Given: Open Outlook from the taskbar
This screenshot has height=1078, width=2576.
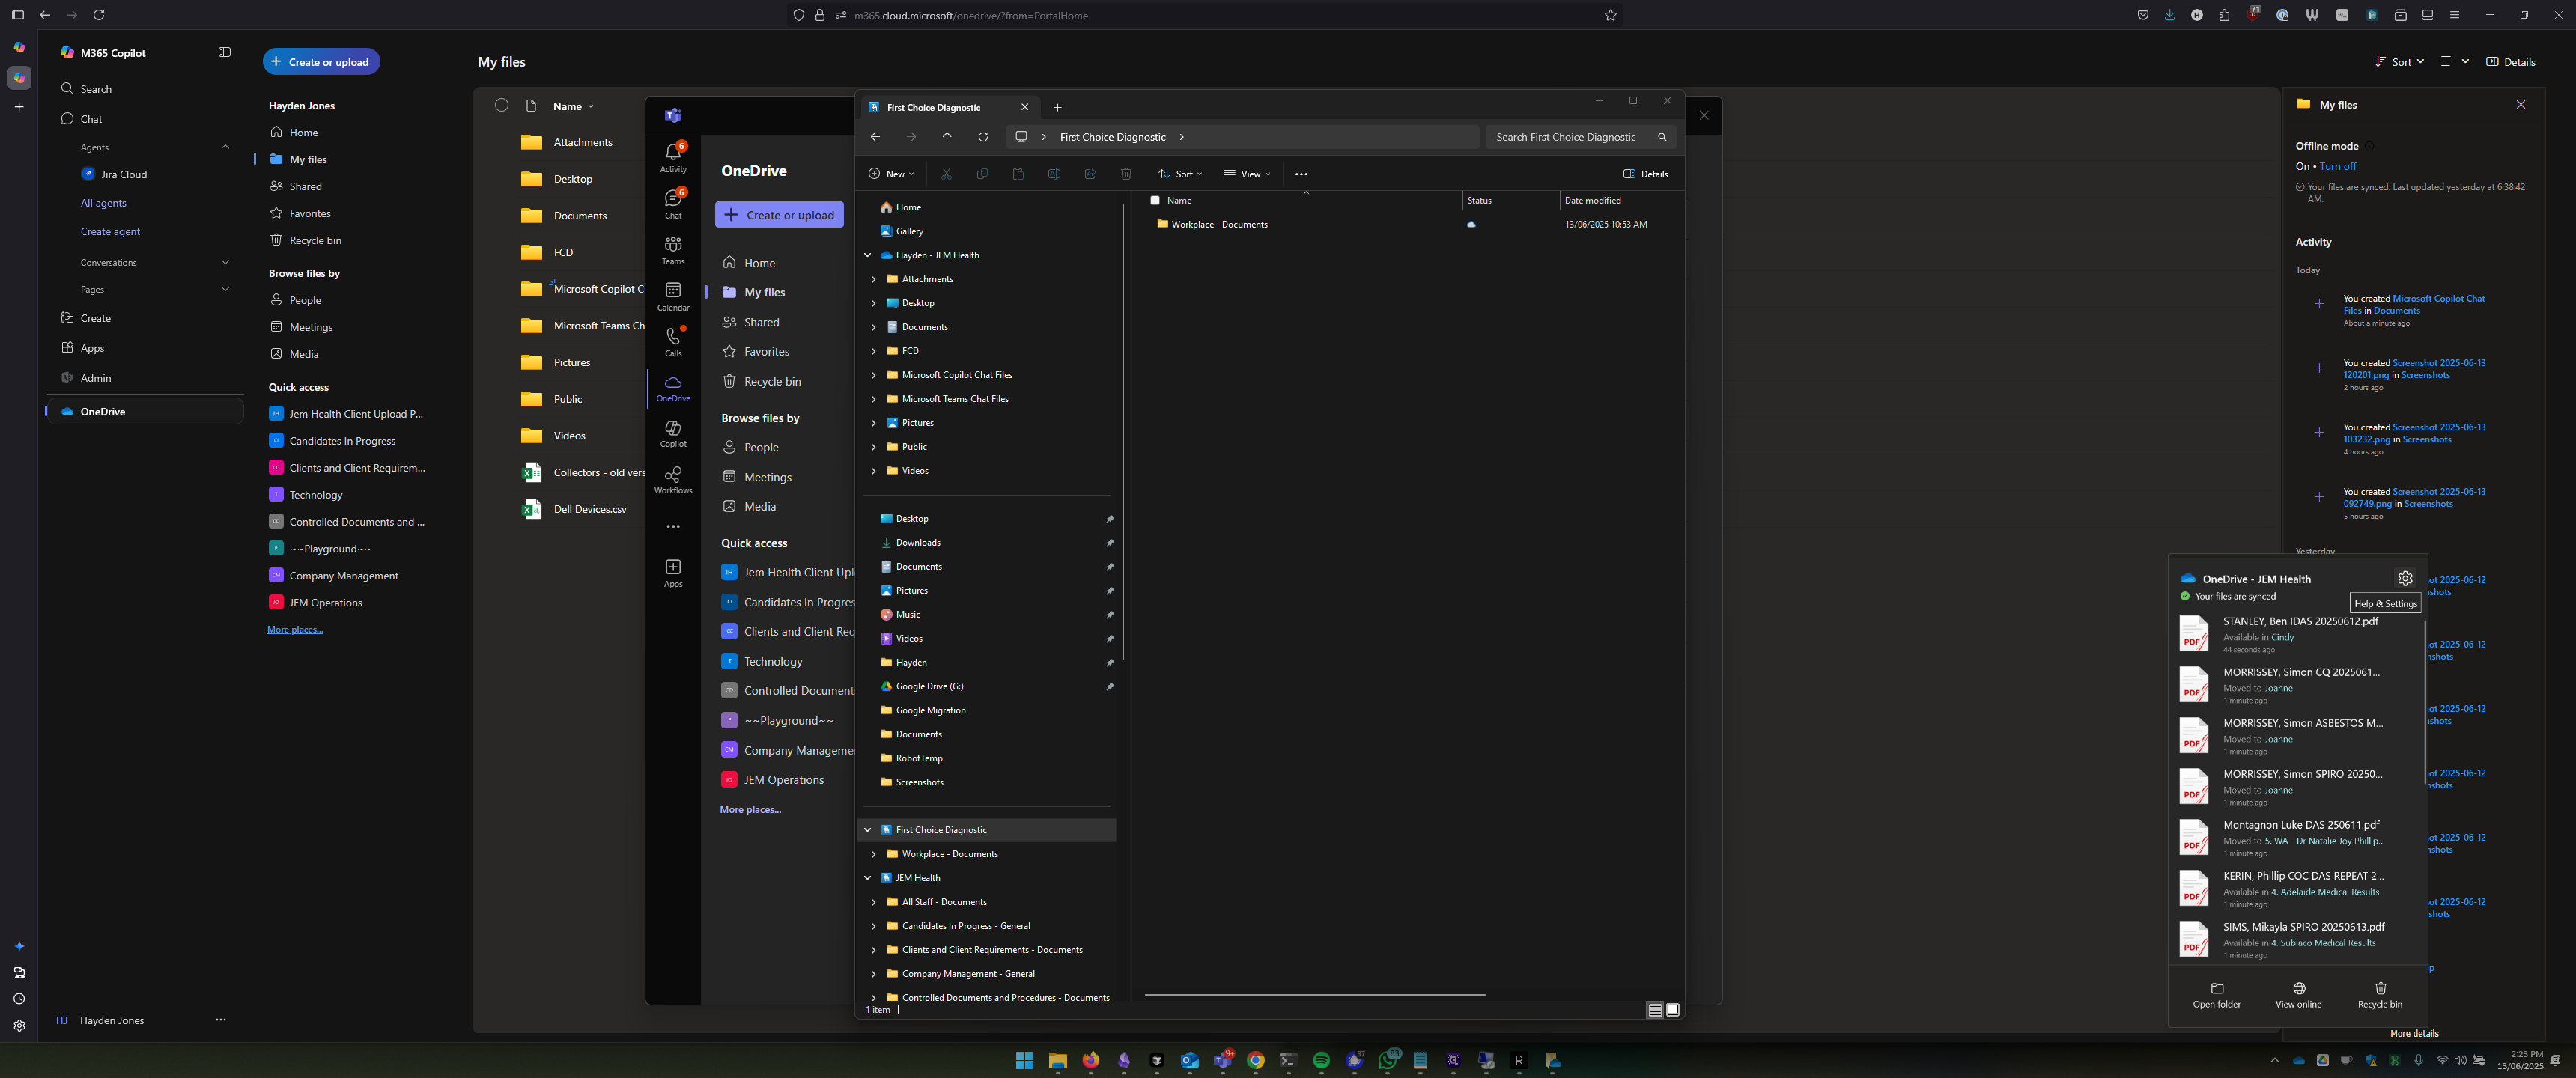Looking at the screenshot, I should [1189, 1060].
